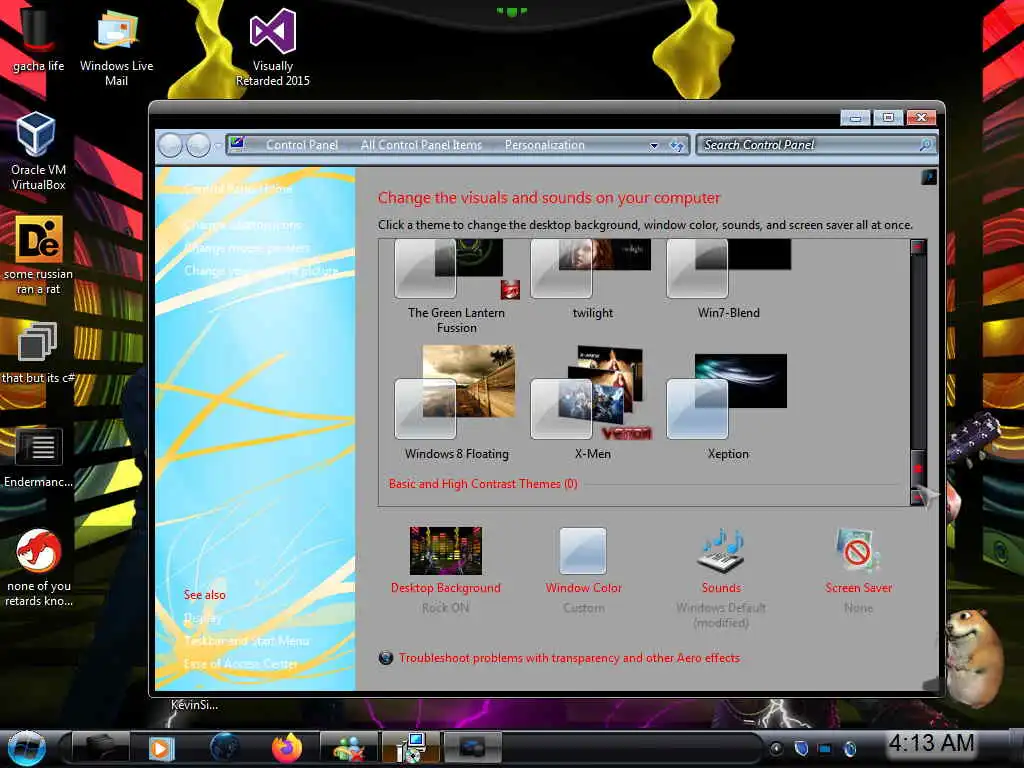Click the Custom window color label
The image size is (1024, 768).
[x=583, y=607]
